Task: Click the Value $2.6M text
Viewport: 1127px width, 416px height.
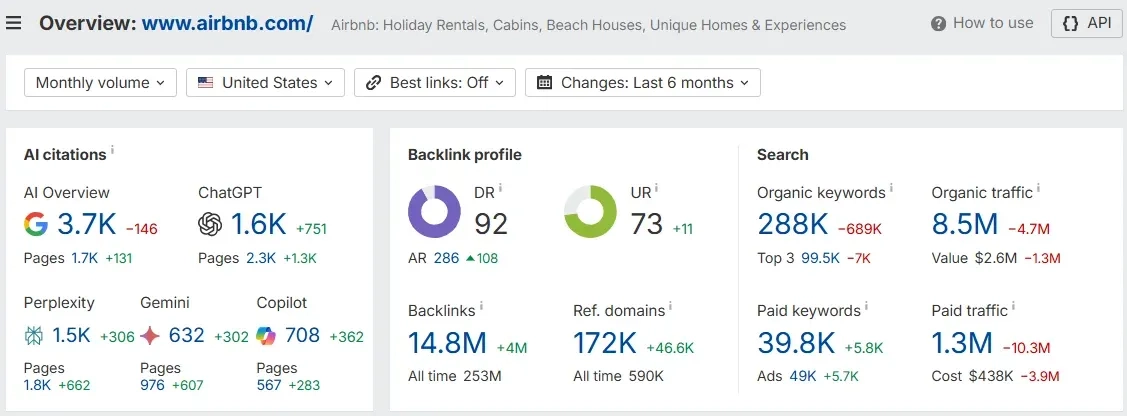Action: tap(974, 258)
